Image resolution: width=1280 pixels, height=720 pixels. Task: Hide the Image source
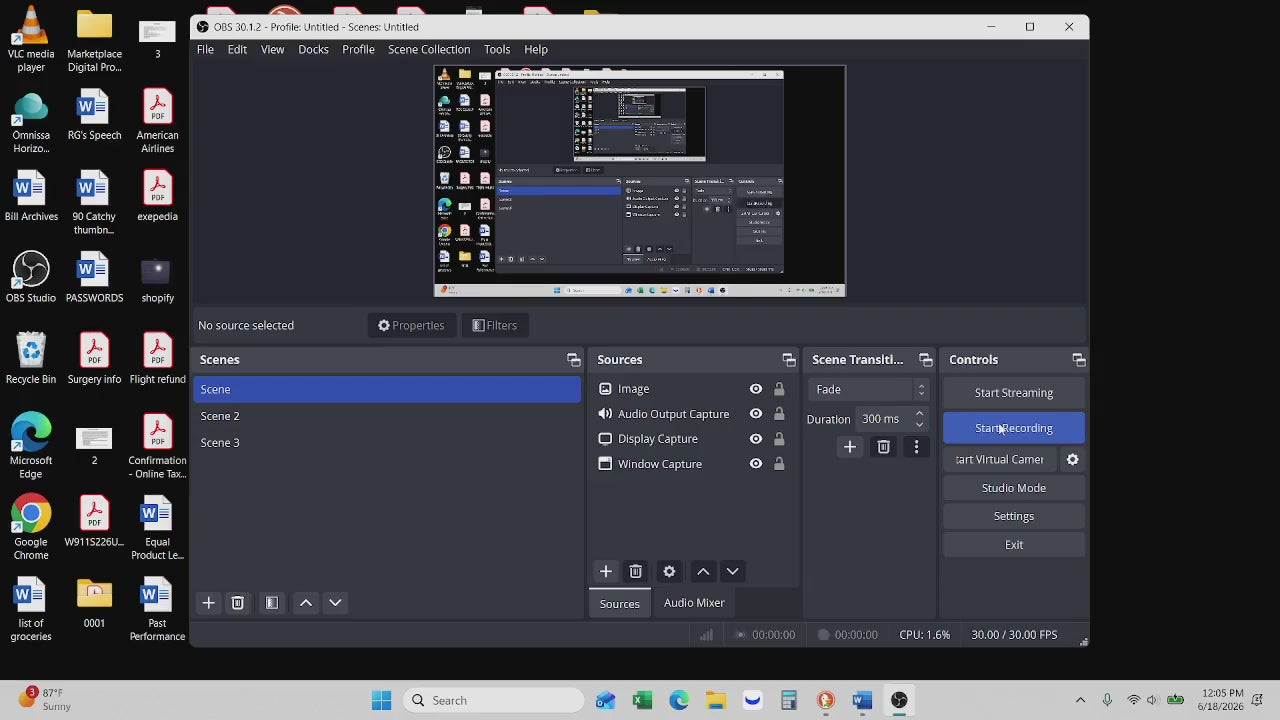click(x=755, y=389)
